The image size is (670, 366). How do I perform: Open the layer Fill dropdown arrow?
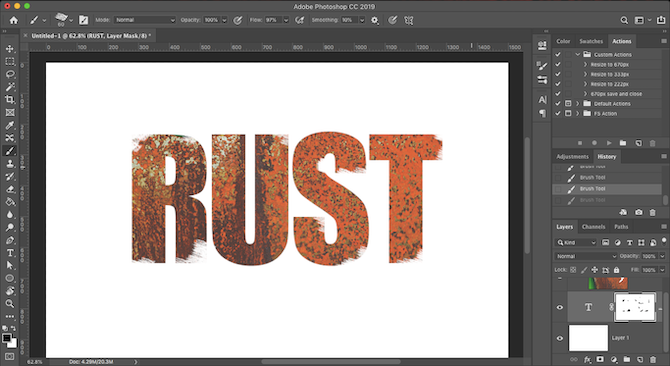662,270
